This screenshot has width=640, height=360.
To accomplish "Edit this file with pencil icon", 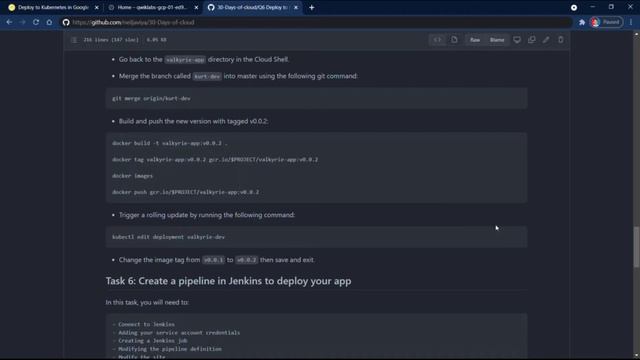I will pyautogui.click(x=546, y=40).
